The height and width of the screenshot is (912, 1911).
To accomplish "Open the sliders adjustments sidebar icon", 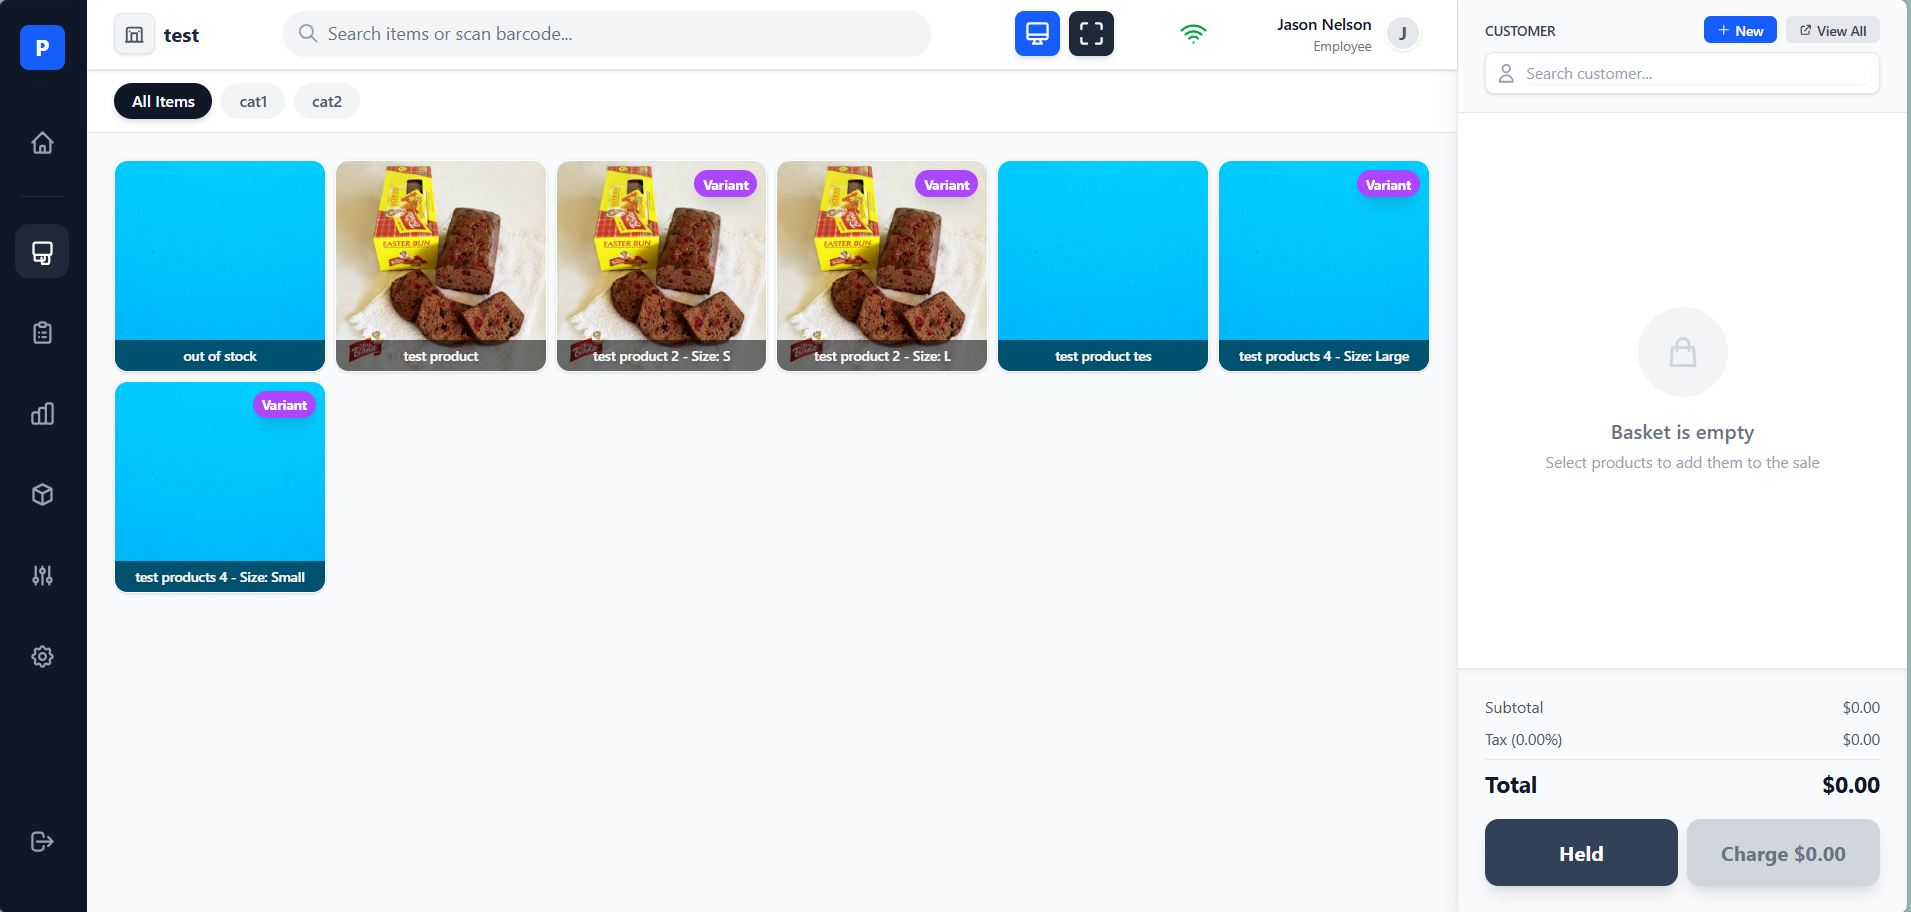I will pos(42,576).
